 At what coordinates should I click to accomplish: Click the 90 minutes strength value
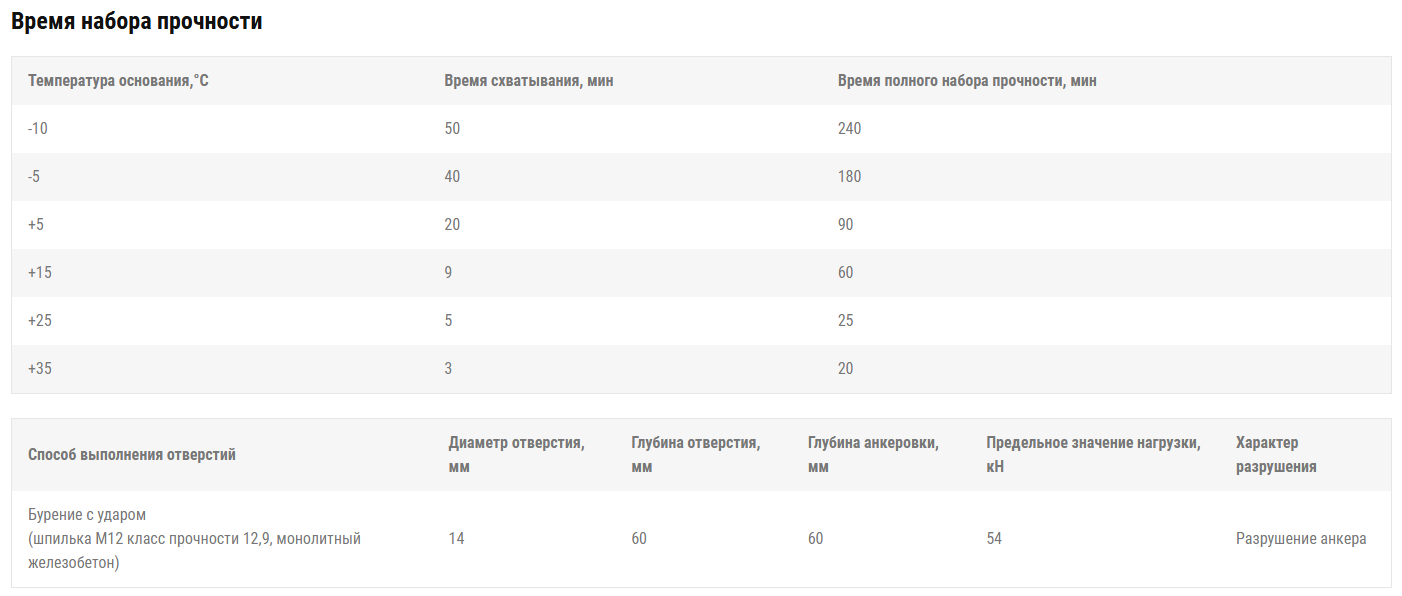(x=846, y=225)
